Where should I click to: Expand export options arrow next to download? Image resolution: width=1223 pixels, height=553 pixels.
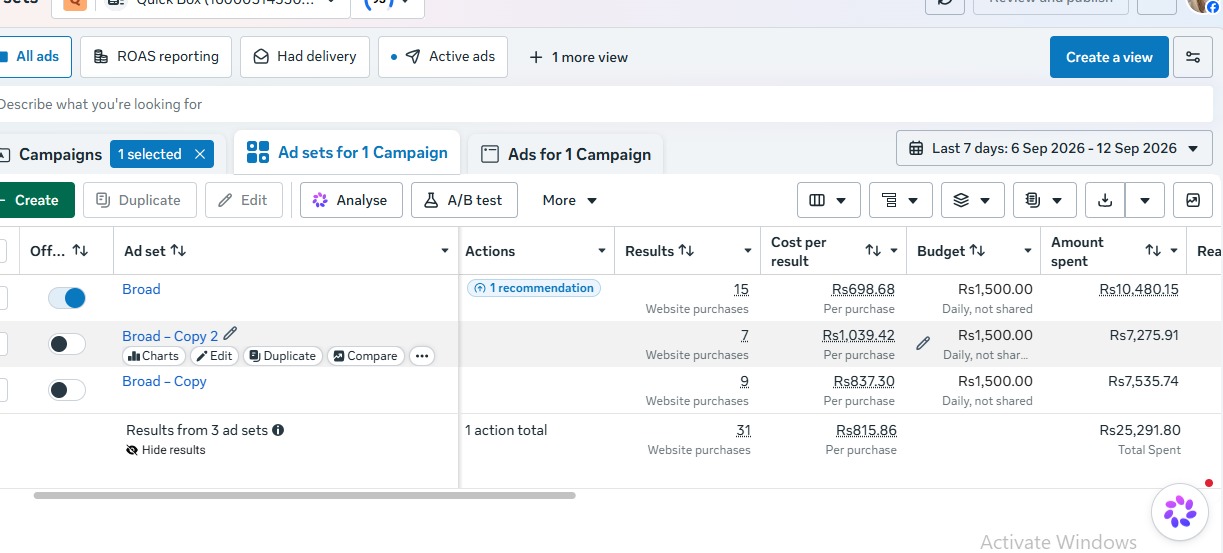point(1145,200)
